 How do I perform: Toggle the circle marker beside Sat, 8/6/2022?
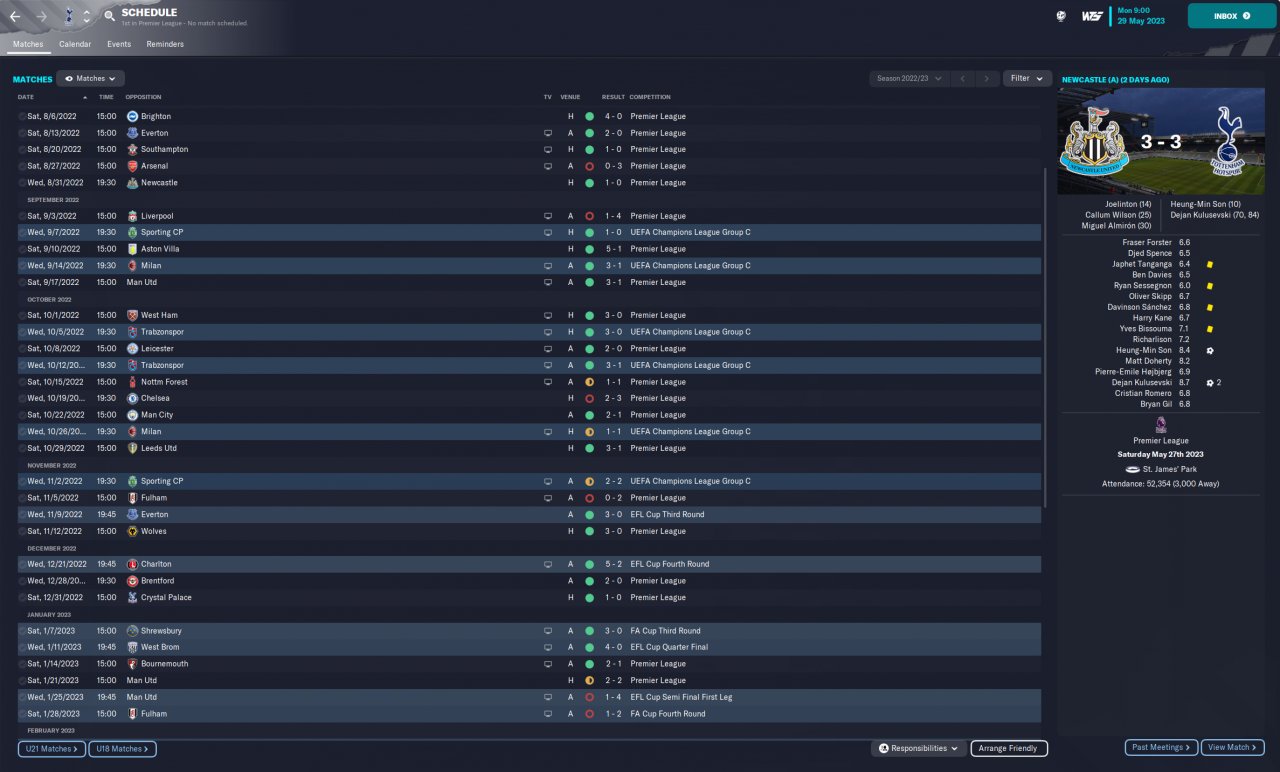pyautogui.click(x=22, y=117)
